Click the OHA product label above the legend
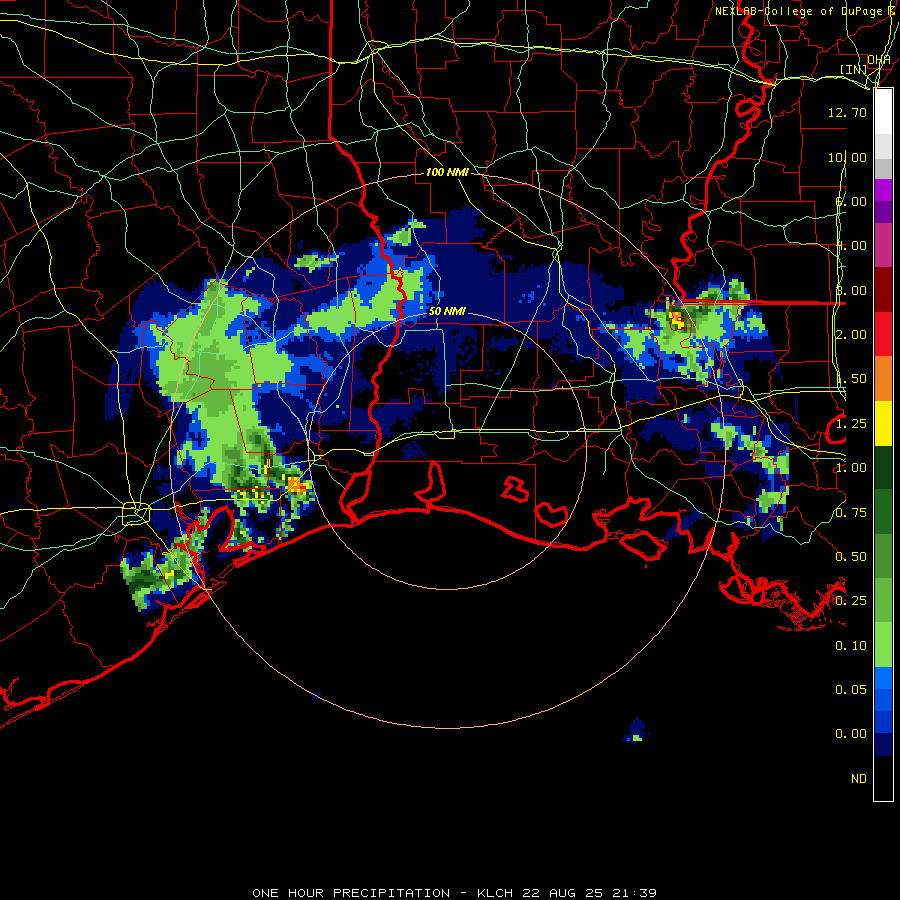Image resolution: width=900 pixels, height=900 pixels. [879, 60]
